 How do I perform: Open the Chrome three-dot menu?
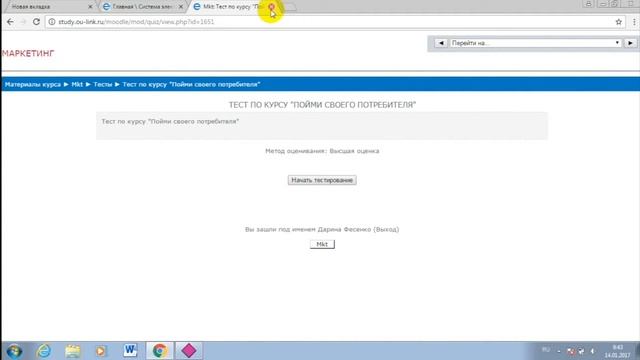pyautogui.click(x=634, y=22)
